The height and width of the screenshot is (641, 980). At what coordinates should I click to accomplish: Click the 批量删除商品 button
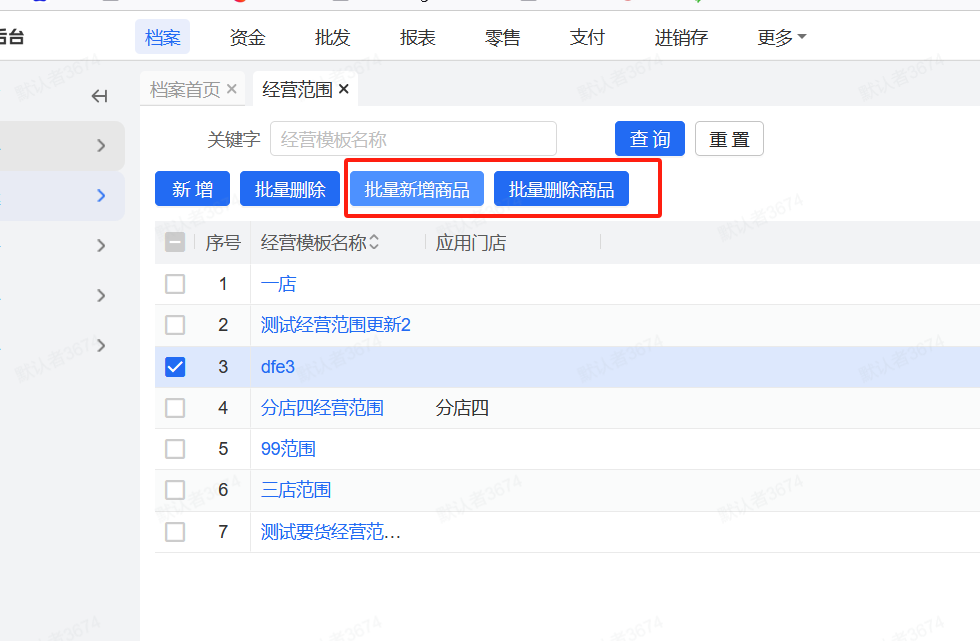click(x=561, y=189)
